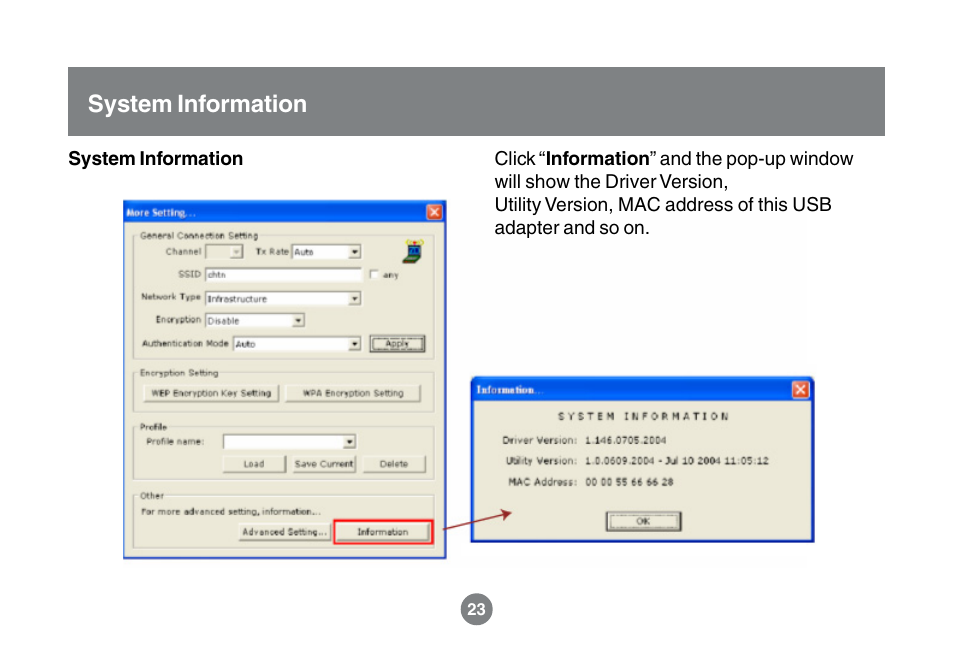
Task: Click the Save Current button
Action: (x=324, y=464)
